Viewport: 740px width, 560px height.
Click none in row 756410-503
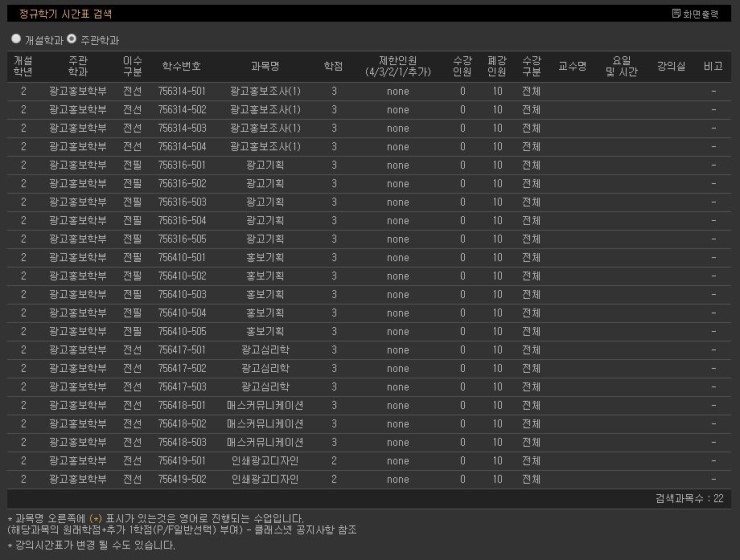point(398,295)
